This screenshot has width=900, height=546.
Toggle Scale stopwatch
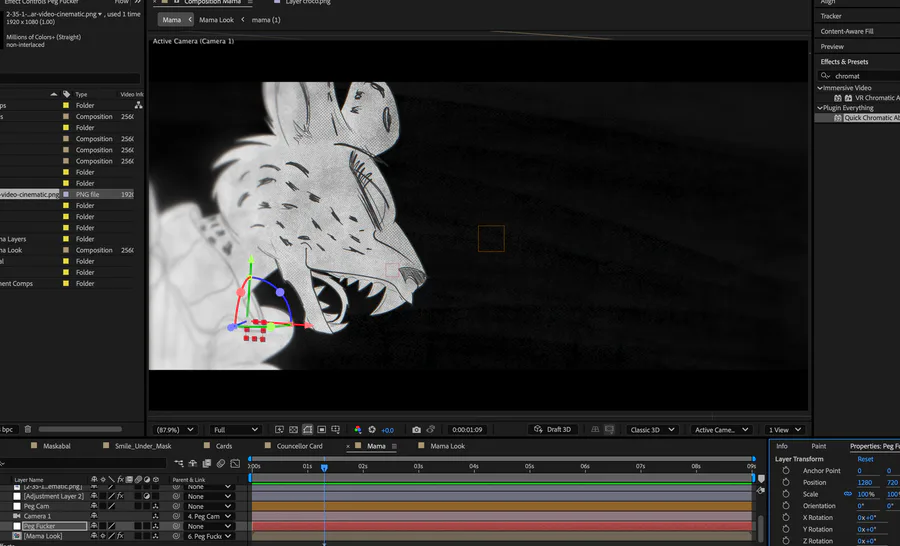click(x=786, y=494)
